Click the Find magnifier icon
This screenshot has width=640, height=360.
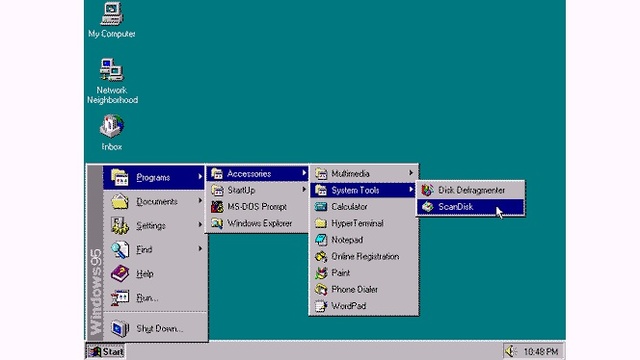pos(120,250)
